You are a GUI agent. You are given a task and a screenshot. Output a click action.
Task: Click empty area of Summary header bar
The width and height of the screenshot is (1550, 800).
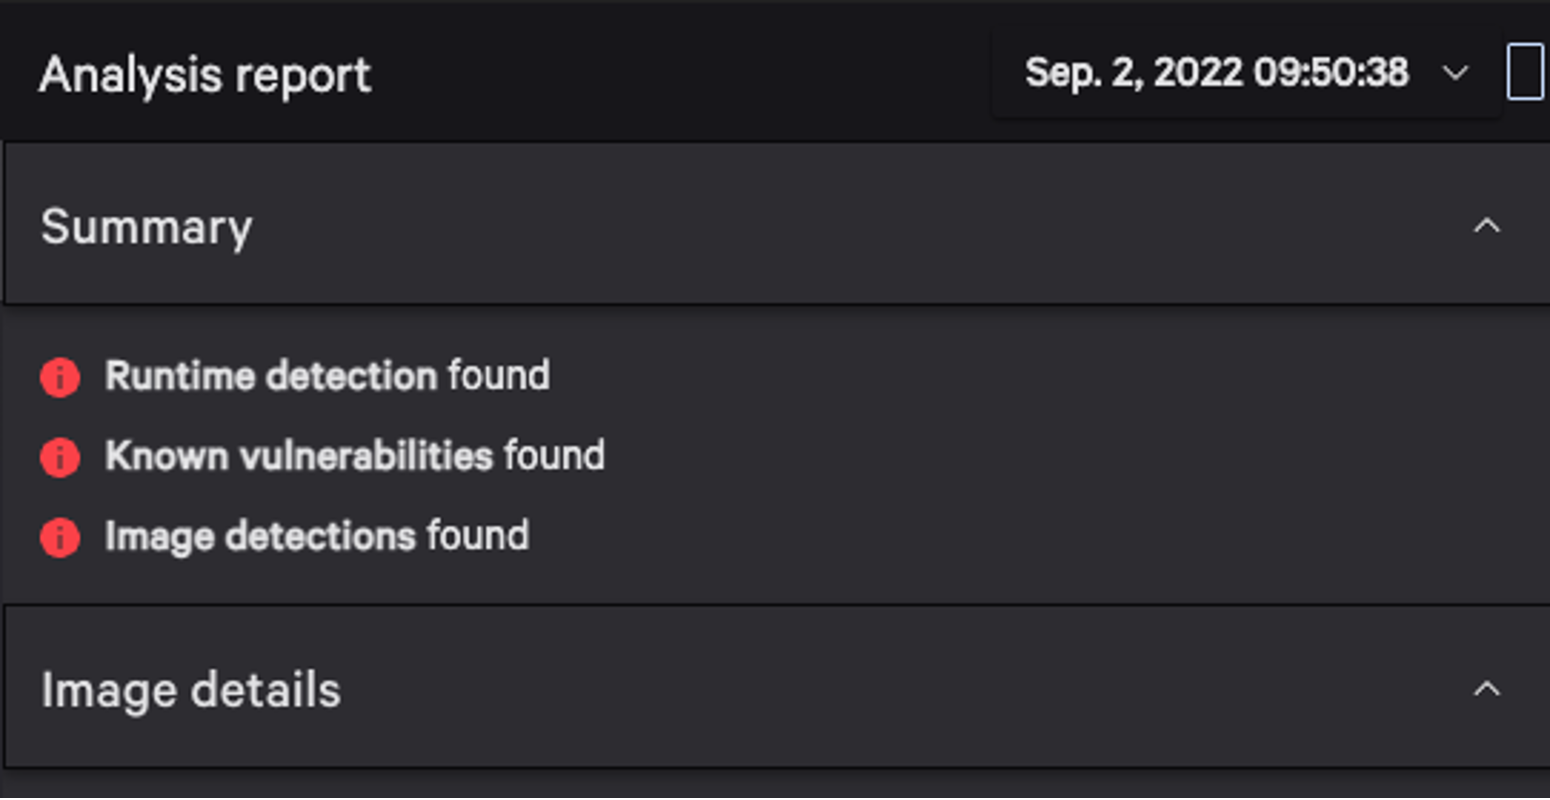pos(850,226)
